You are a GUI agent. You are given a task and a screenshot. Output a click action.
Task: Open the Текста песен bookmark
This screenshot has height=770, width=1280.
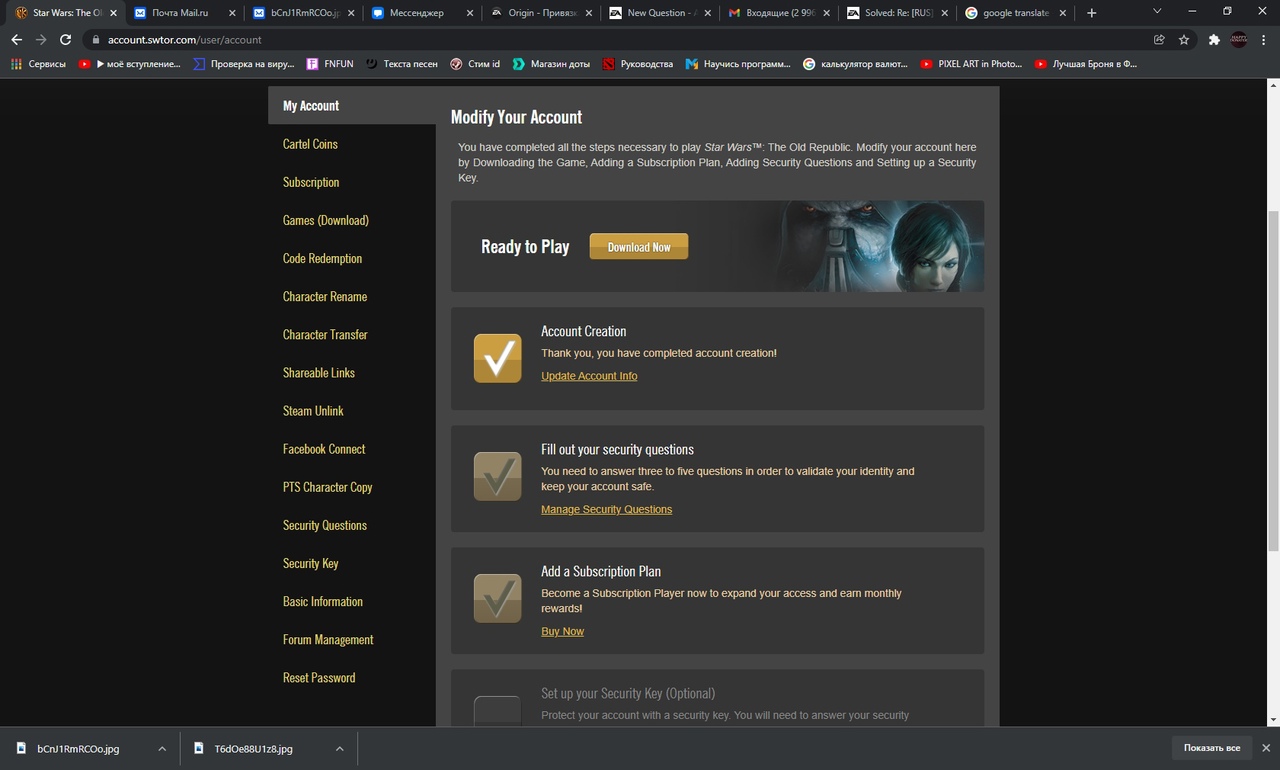(x=402, y=64)
